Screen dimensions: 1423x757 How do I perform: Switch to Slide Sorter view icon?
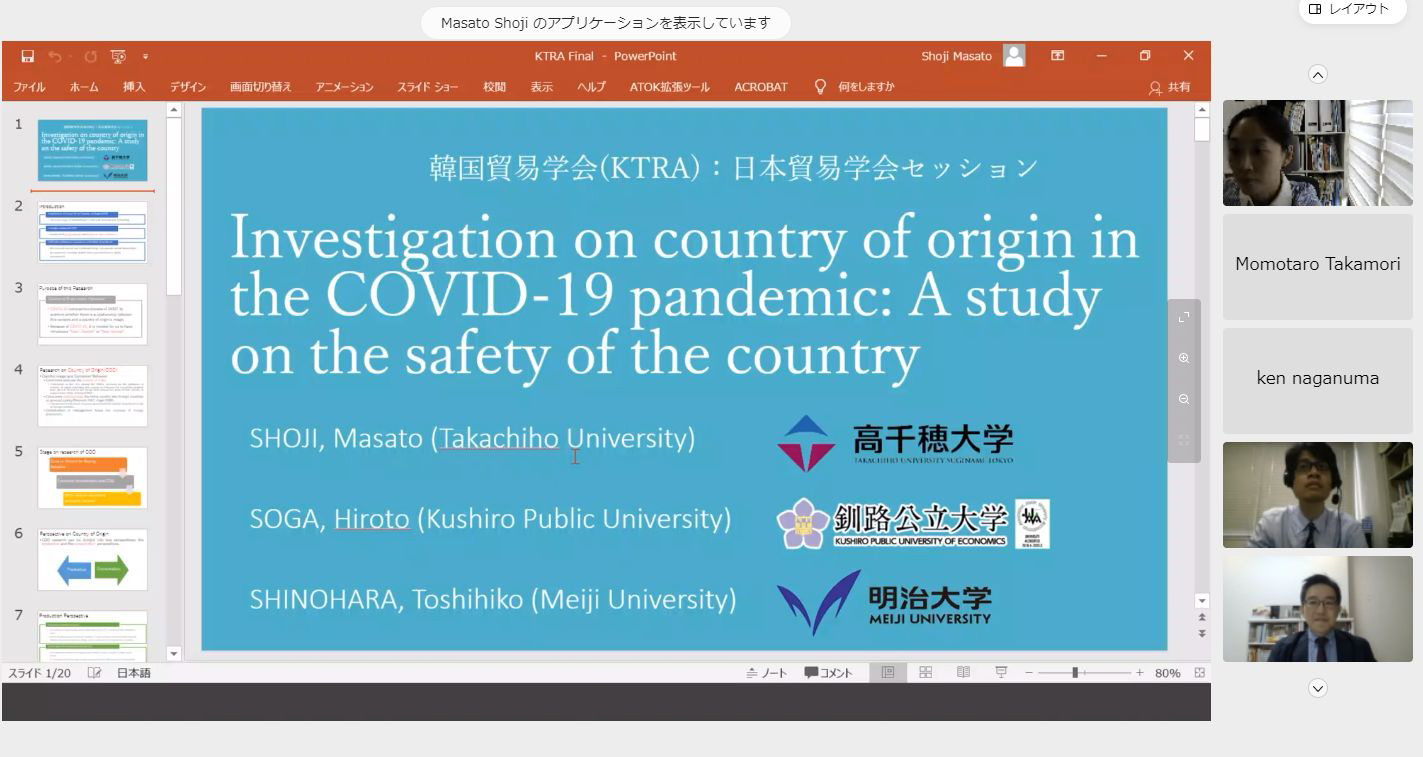pyautogui.click(x=926, y=673)
